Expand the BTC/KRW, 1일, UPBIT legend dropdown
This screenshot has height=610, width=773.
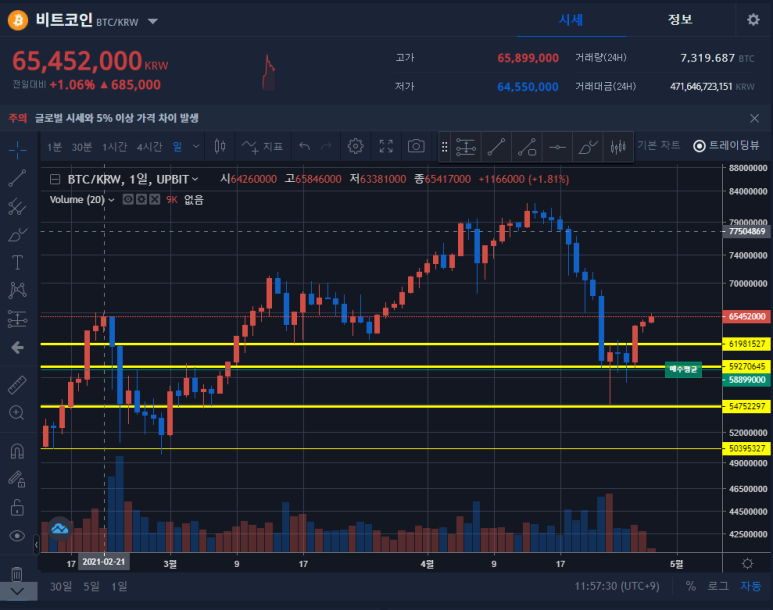coord(195,179)
